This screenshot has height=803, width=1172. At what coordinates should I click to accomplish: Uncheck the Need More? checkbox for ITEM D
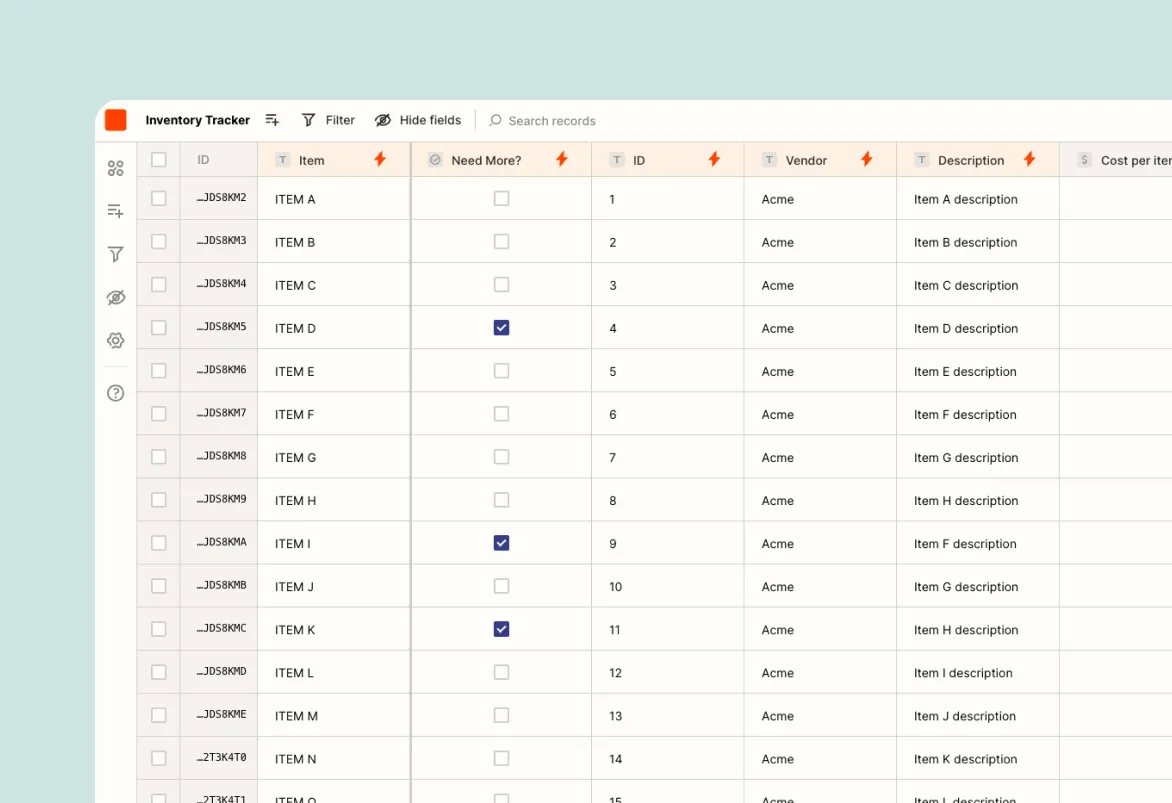501,327
